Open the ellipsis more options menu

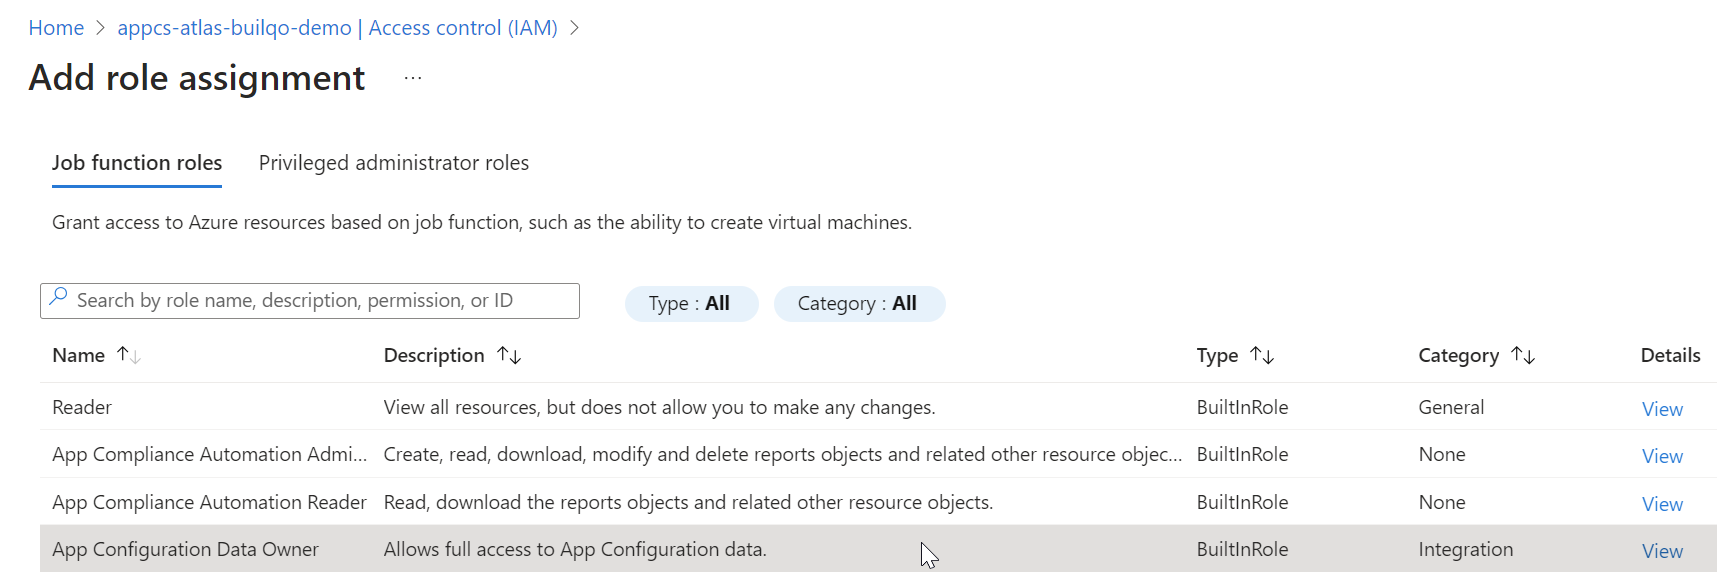tap(413, 78)
